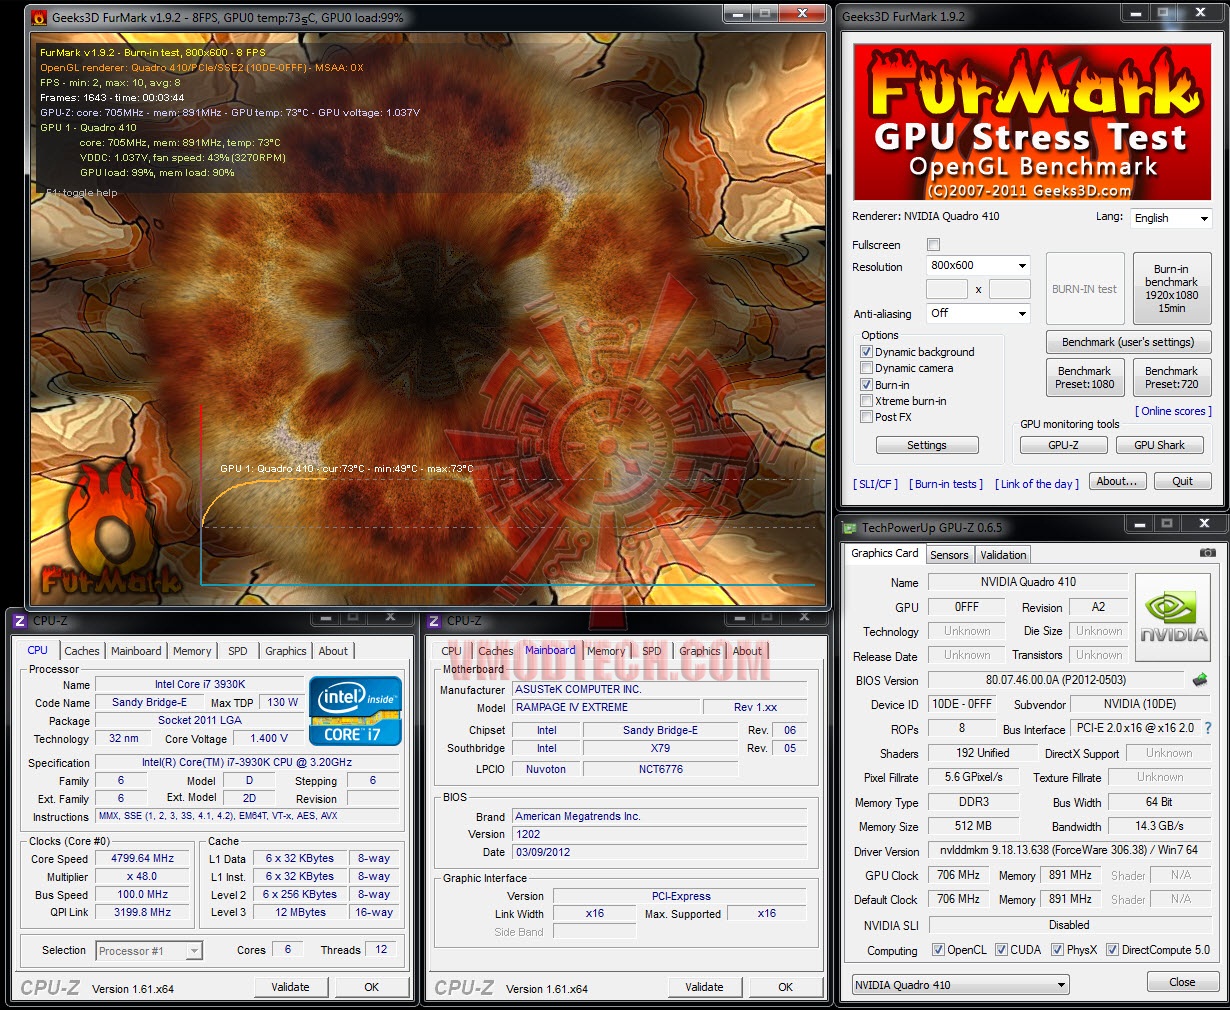The width and height of the screenshot is (1230, 1010).
Task: Click the GPU-Z Name field NVIDIA Quadro 410
Action: (1028, 582)
